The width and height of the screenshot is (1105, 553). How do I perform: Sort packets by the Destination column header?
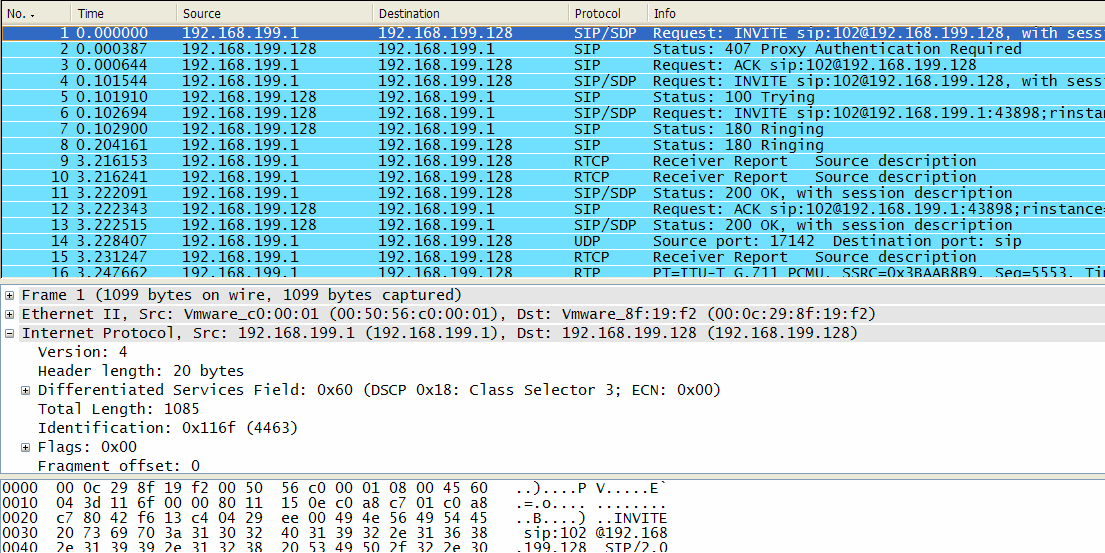click(x=470, y=13)
